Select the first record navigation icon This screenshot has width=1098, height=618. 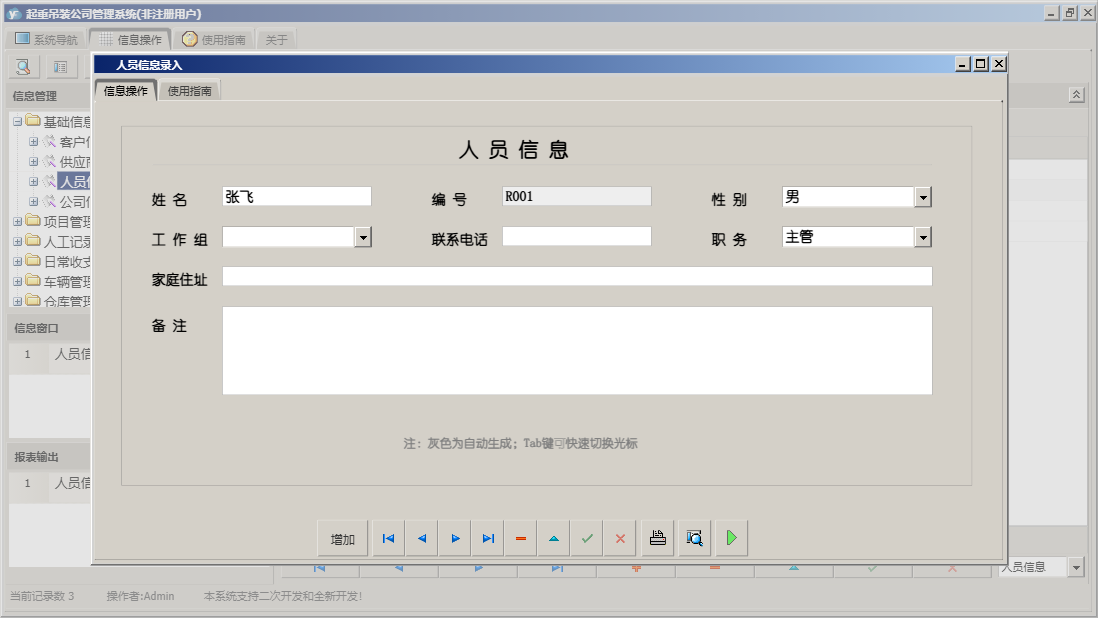tap(388, 538)
